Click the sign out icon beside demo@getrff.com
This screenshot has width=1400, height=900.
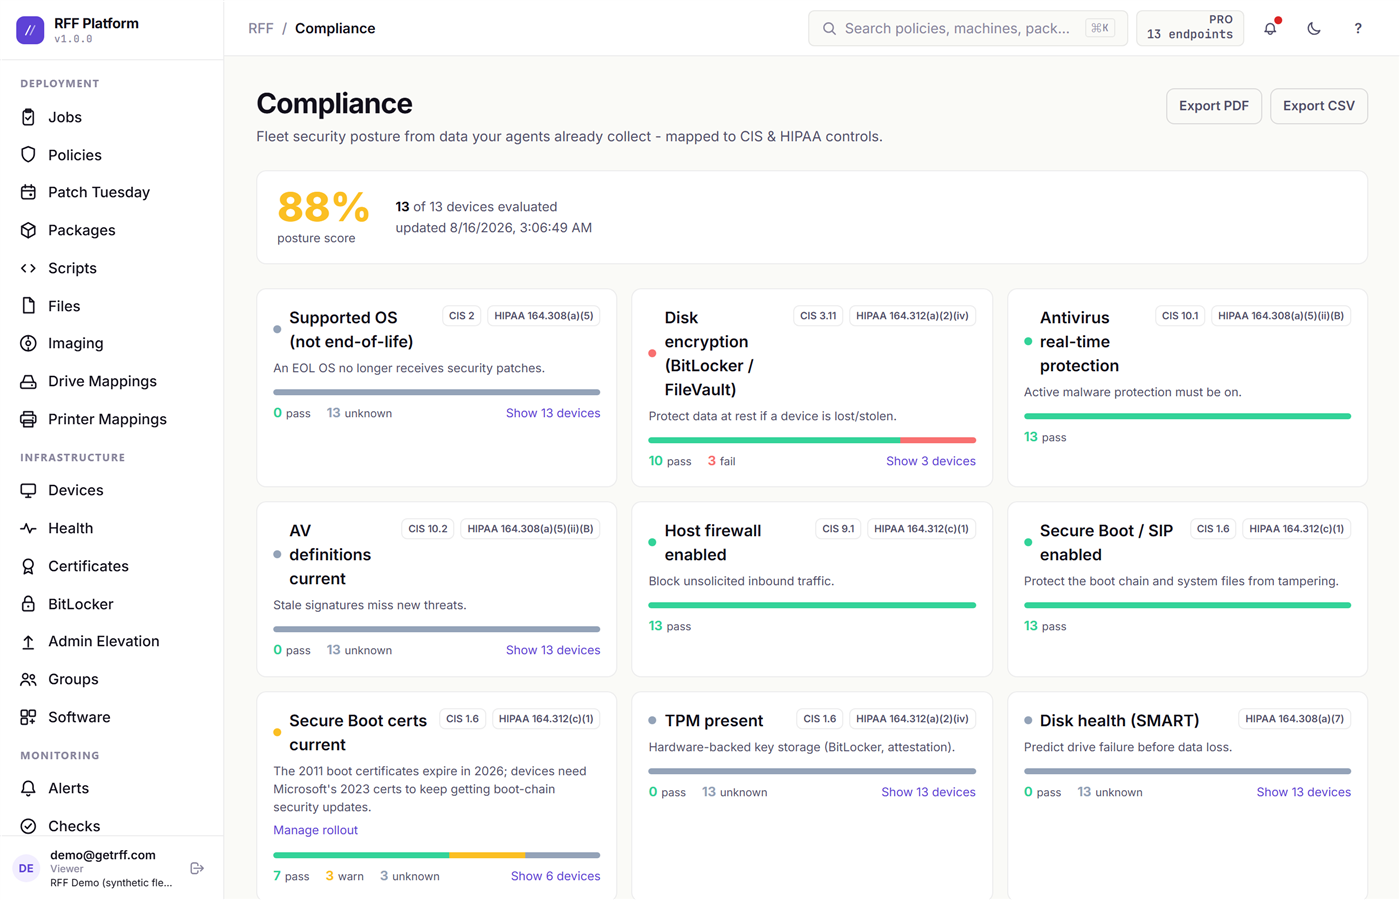(x=197, y=868)
